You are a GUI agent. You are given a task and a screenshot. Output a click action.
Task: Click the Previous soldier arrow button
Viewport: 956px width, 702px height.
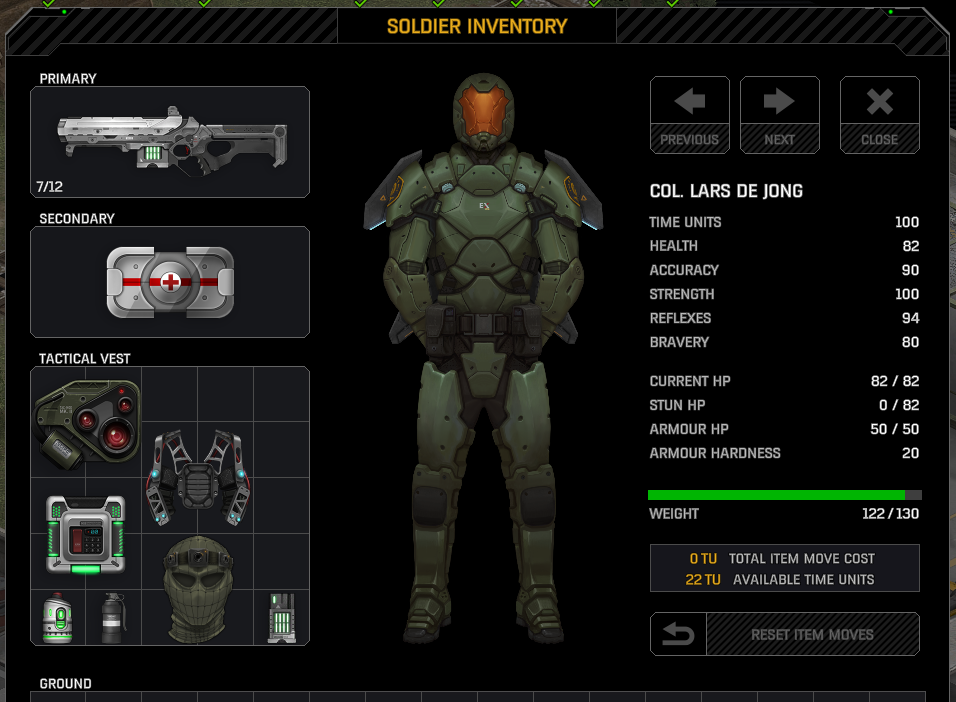coord(690,115)
